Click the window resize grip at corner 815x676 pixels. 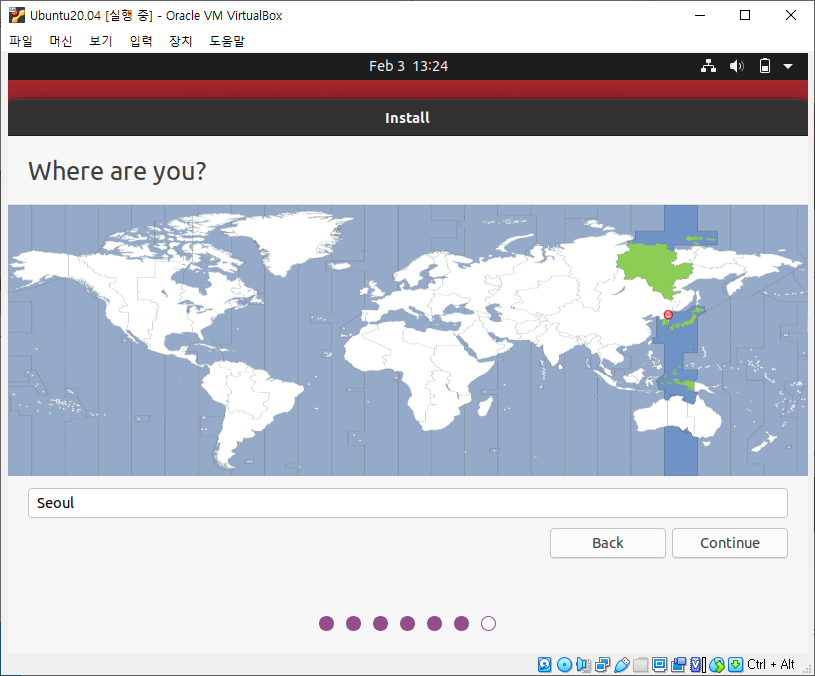(x=808, y=669)
